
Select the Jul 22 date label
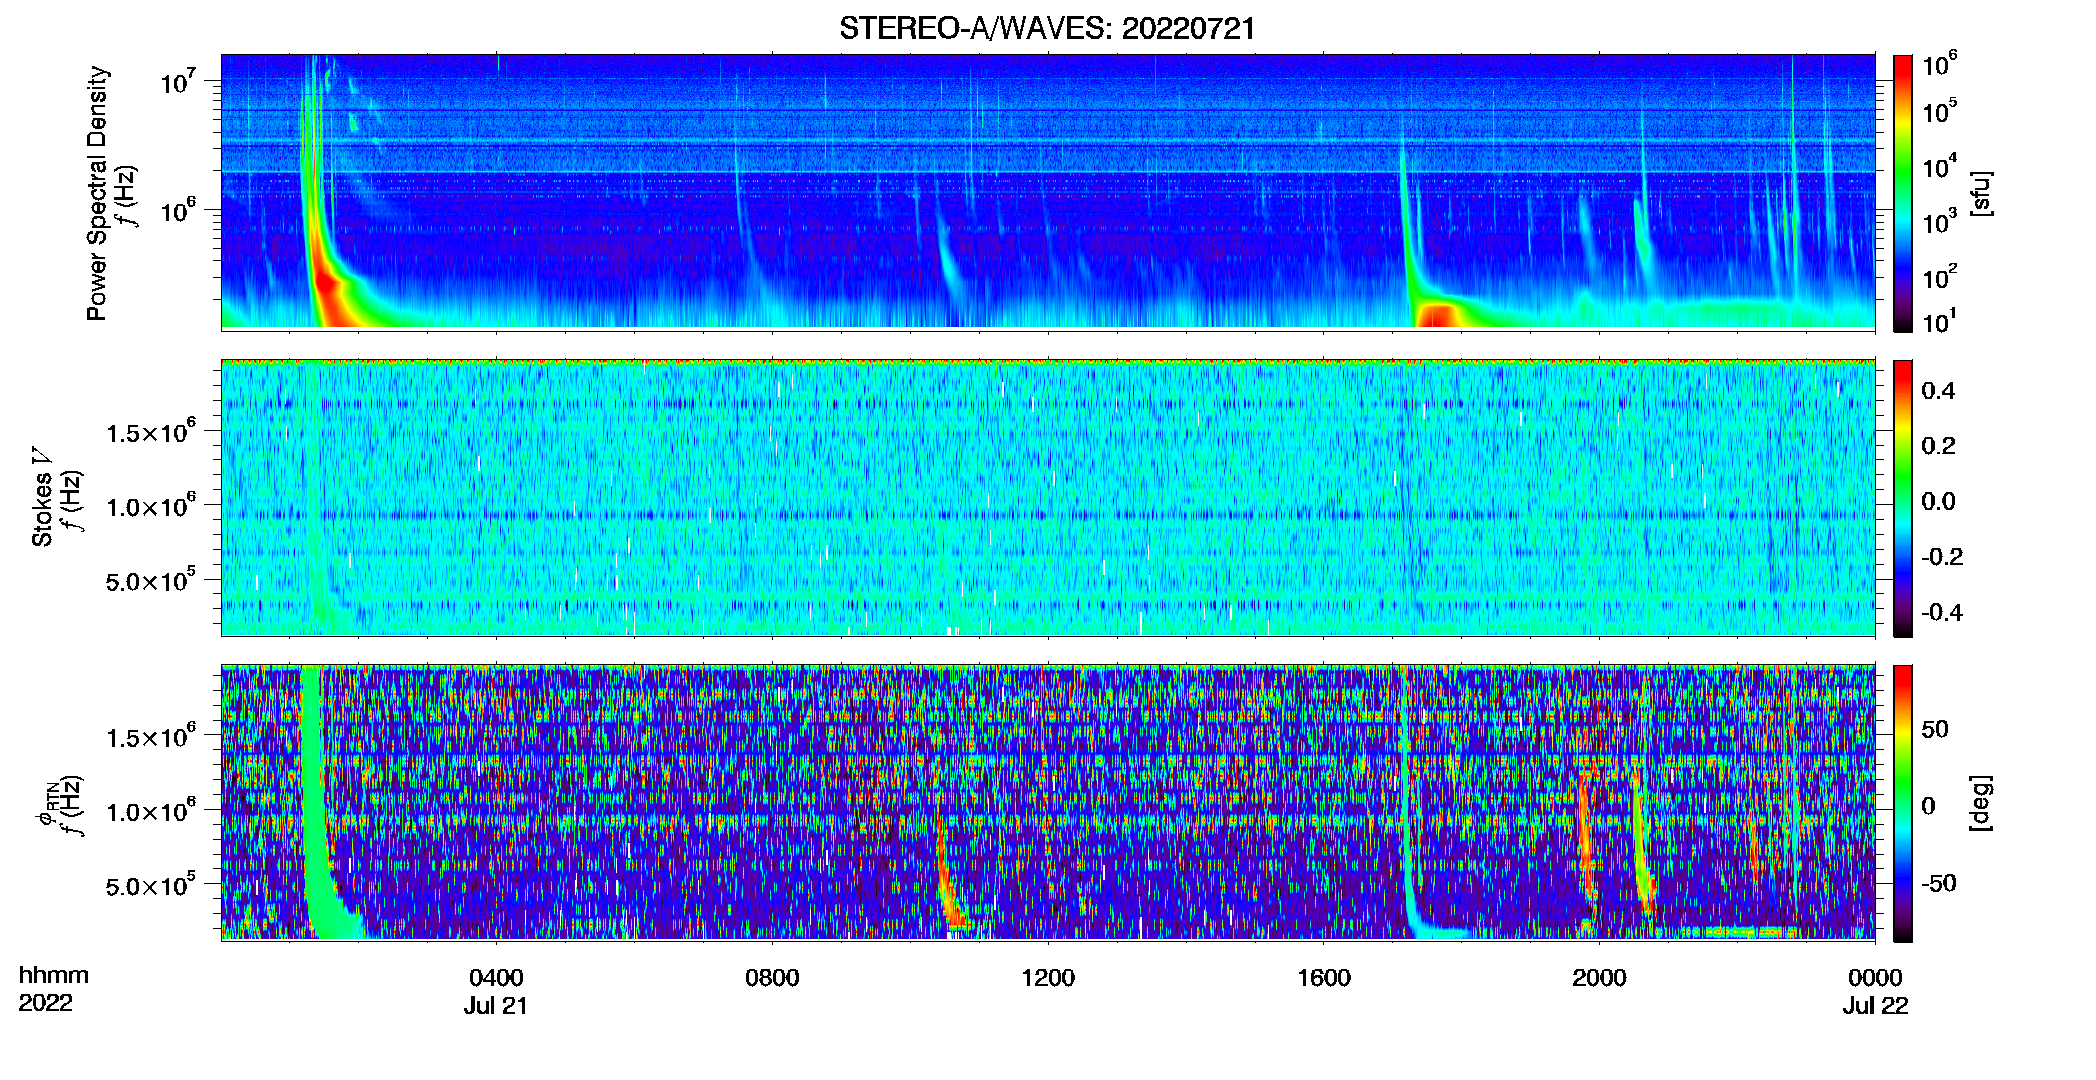point(1876,1005)
